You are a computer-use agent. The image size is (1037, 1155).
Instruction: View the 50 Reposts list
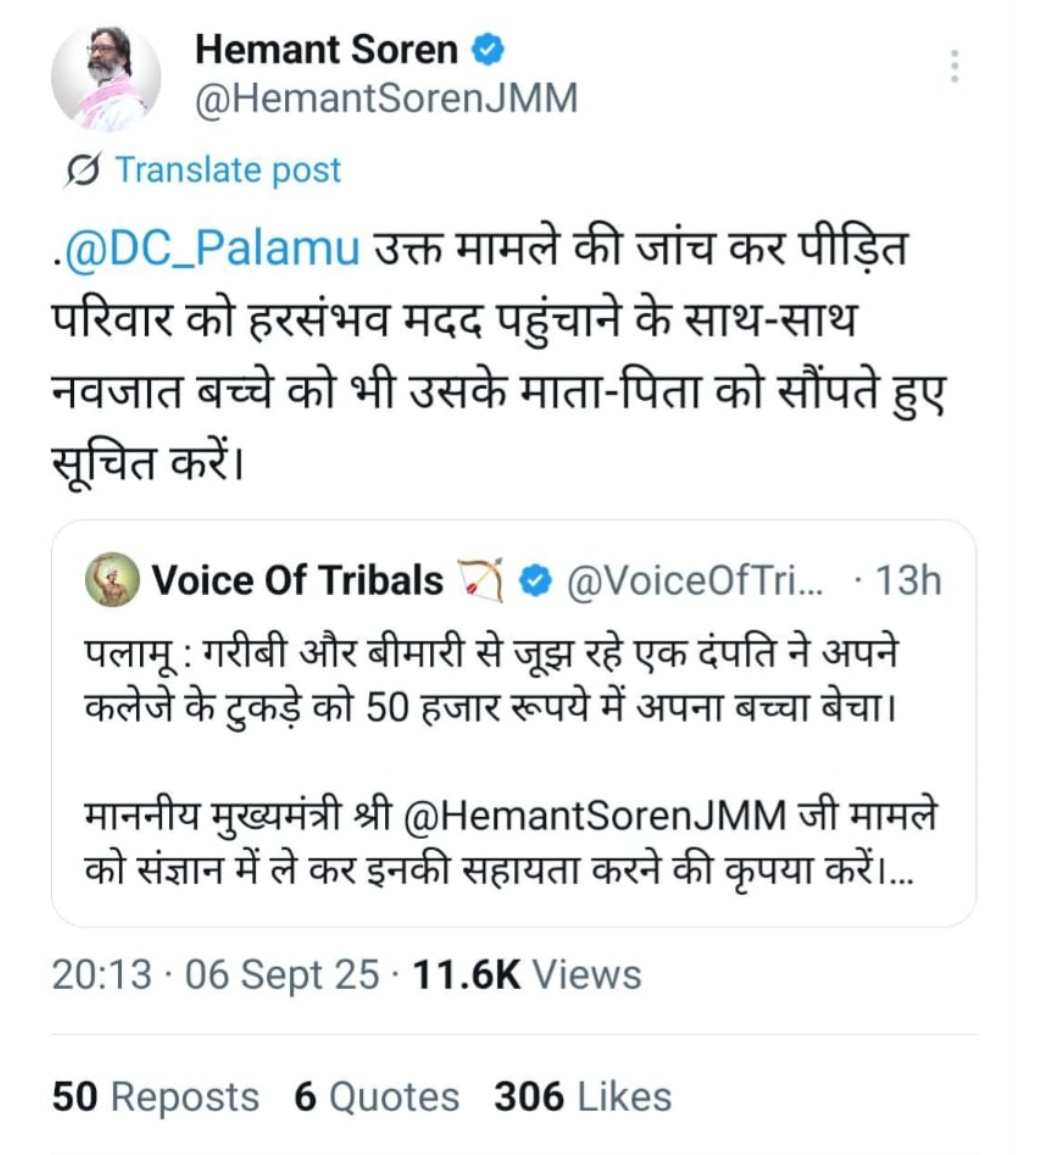155,1096
